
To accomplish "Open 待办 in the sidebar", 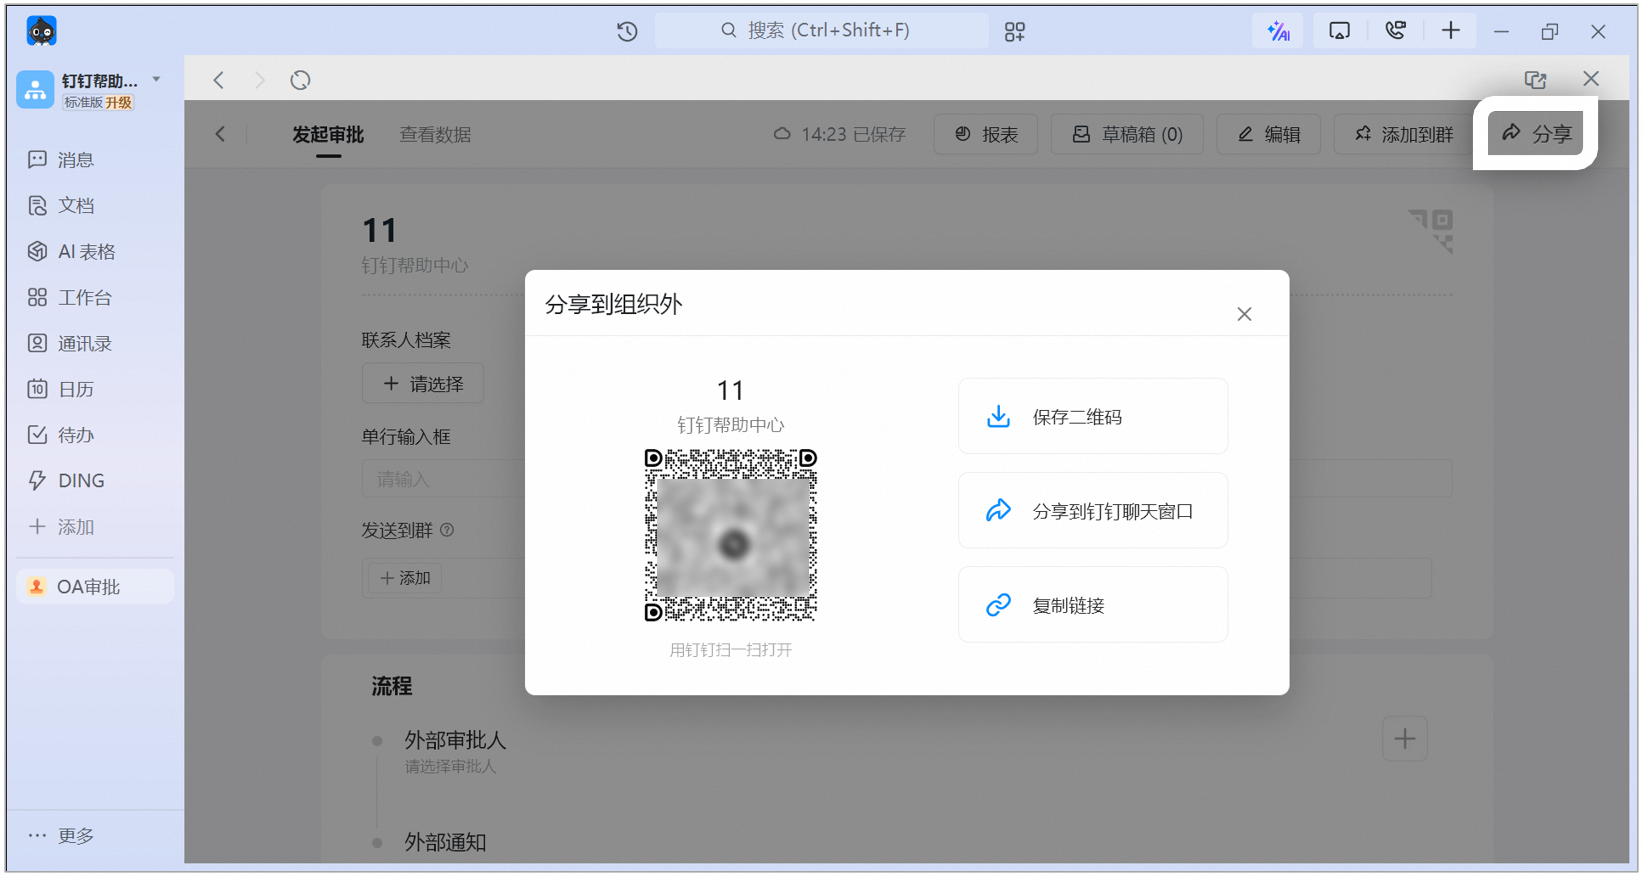I will tap(61, 436).
